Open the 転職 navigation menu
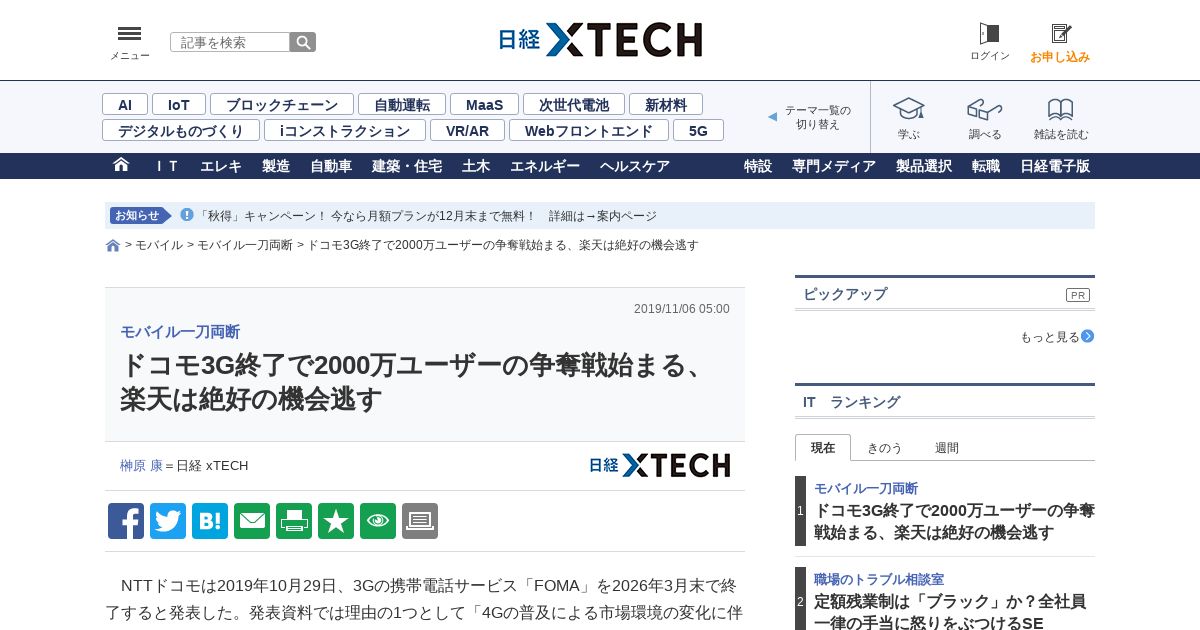This screenshot has height=630, width=1200. [x=986, y=166]
